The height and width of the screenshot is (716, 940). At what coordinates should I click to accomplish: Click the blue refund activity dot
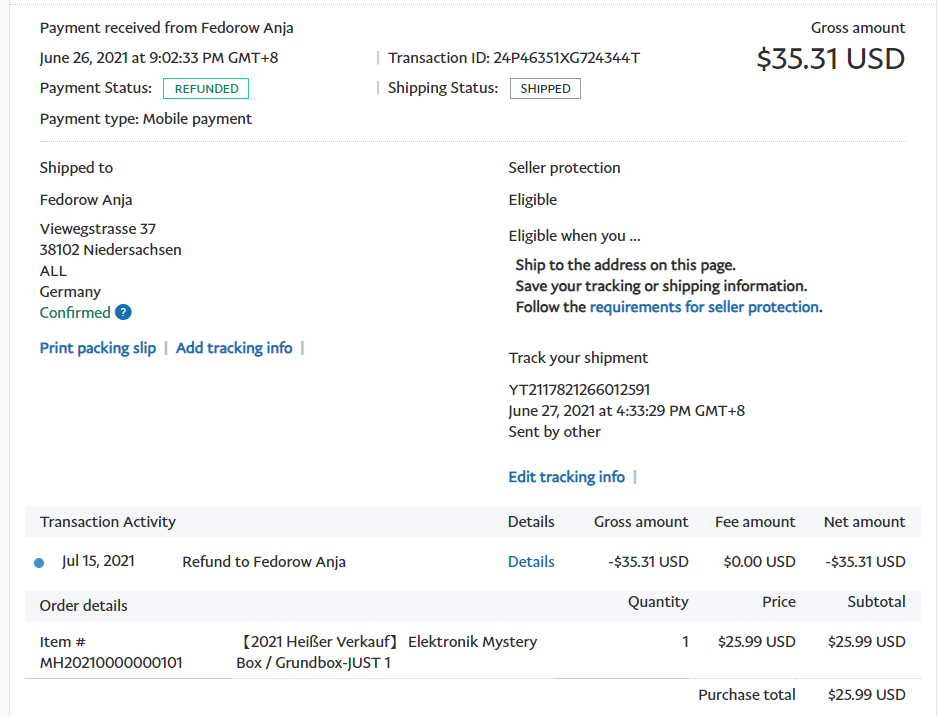click(39, 563)
